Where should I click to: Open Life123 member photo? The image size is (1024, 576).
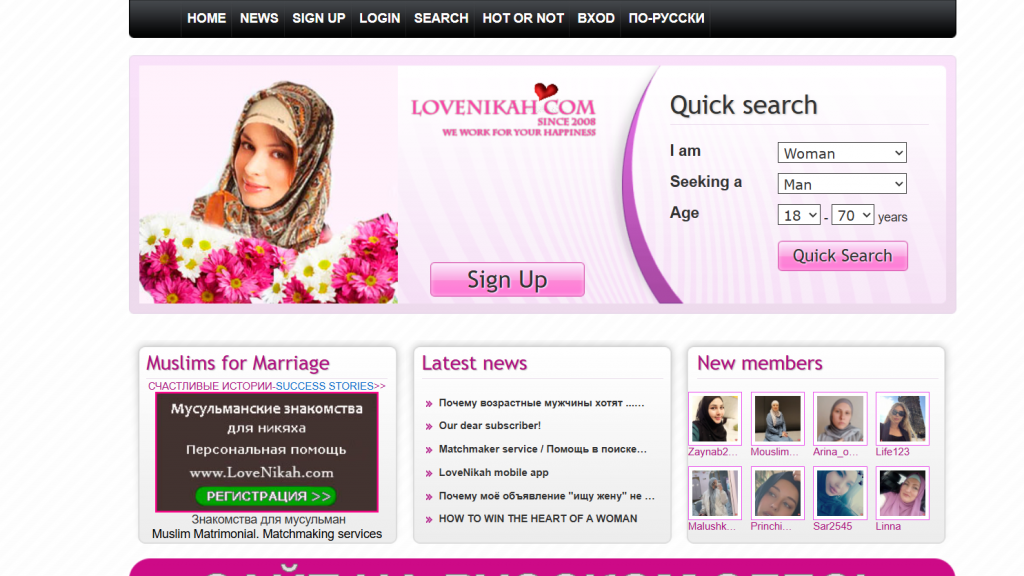903,419
